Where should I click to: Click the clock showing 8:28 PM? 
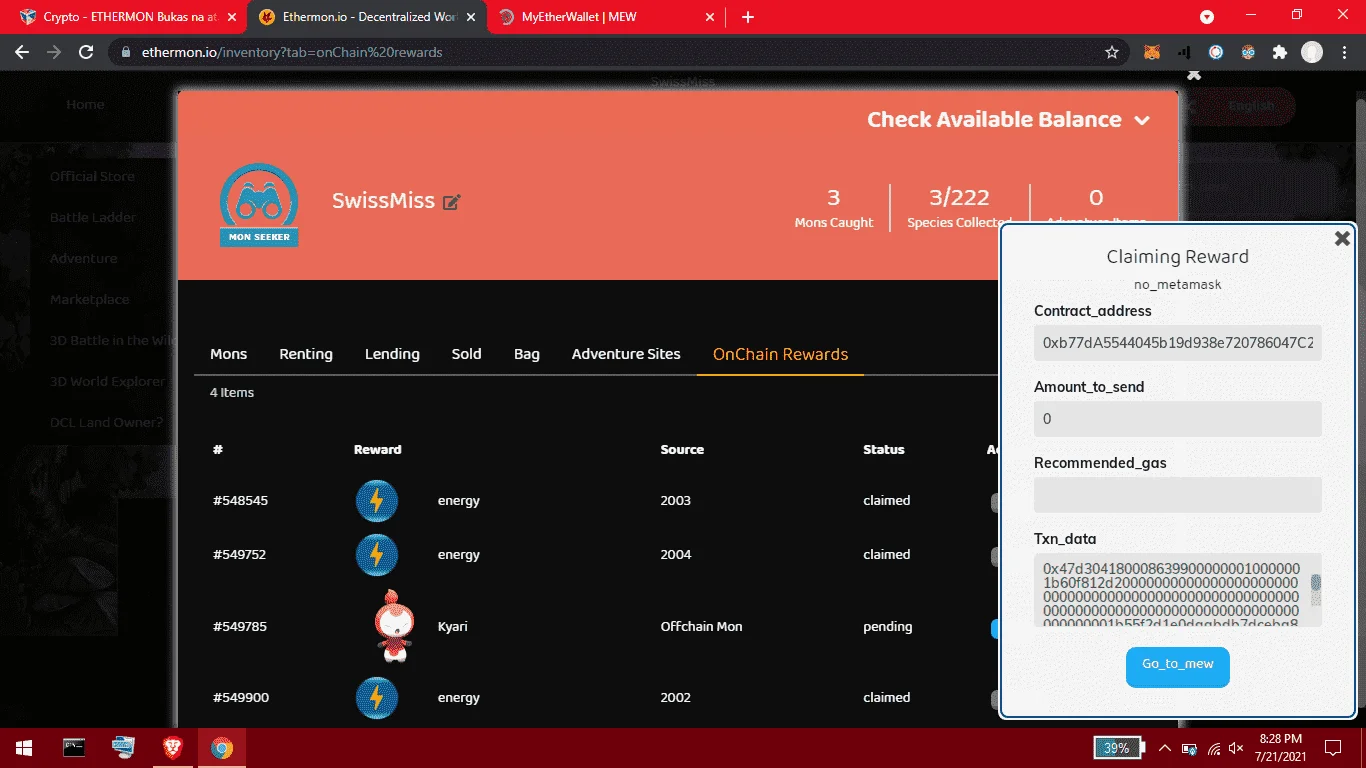pos(1282,740)
